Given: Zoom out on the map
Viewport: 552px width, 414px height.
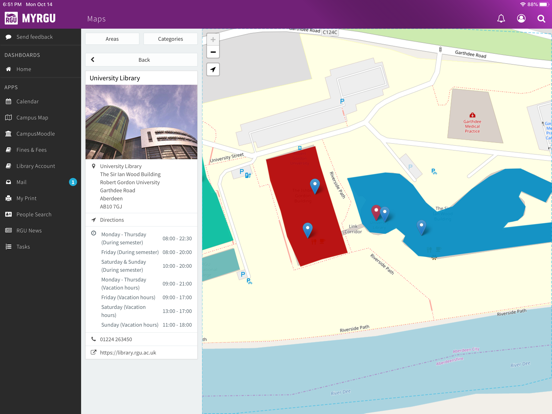Looking at the screenshot, I should 213,52.
